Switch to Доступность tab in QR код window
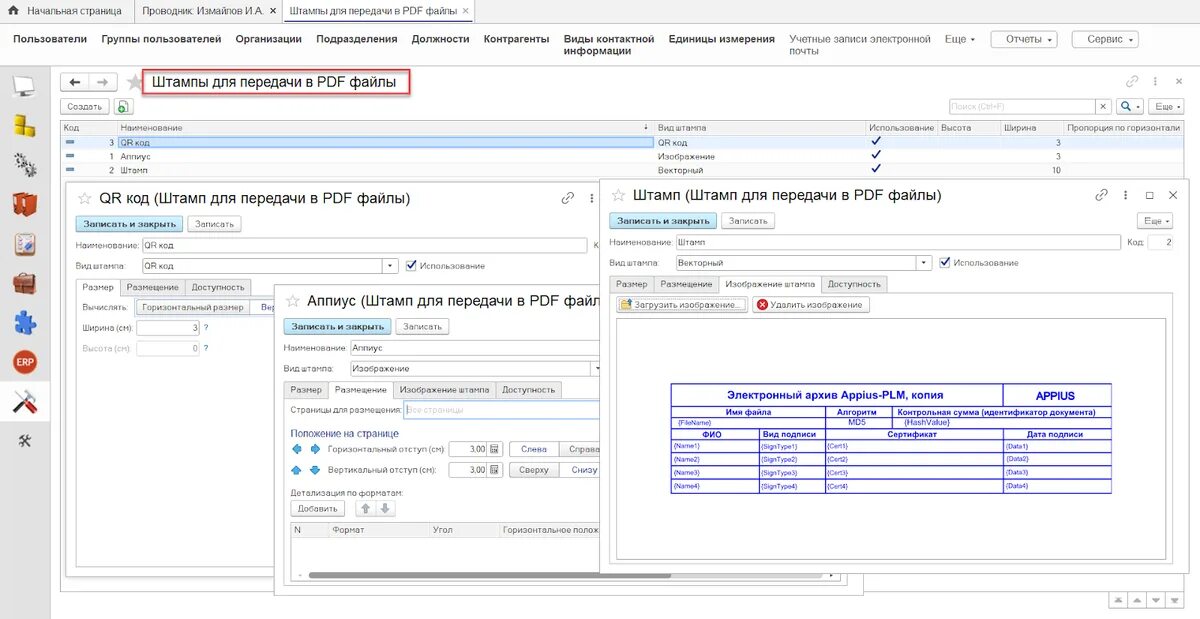 click(218, 287)
